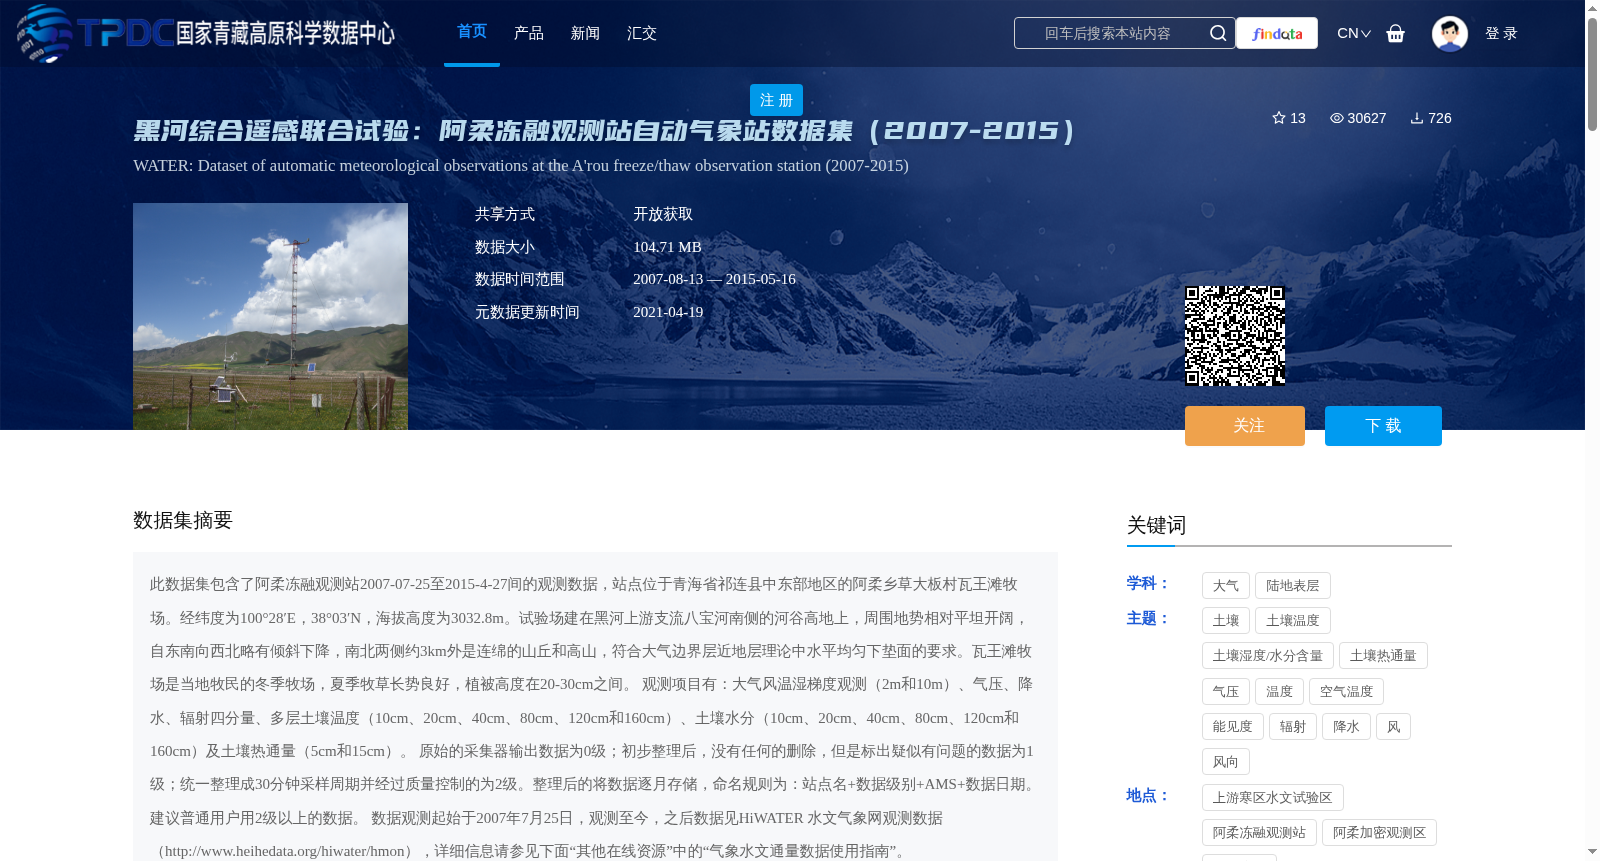The image size is (1600, 861).
Task: Click the page vertical scrollbar thumb
Action: [1592, 73]
